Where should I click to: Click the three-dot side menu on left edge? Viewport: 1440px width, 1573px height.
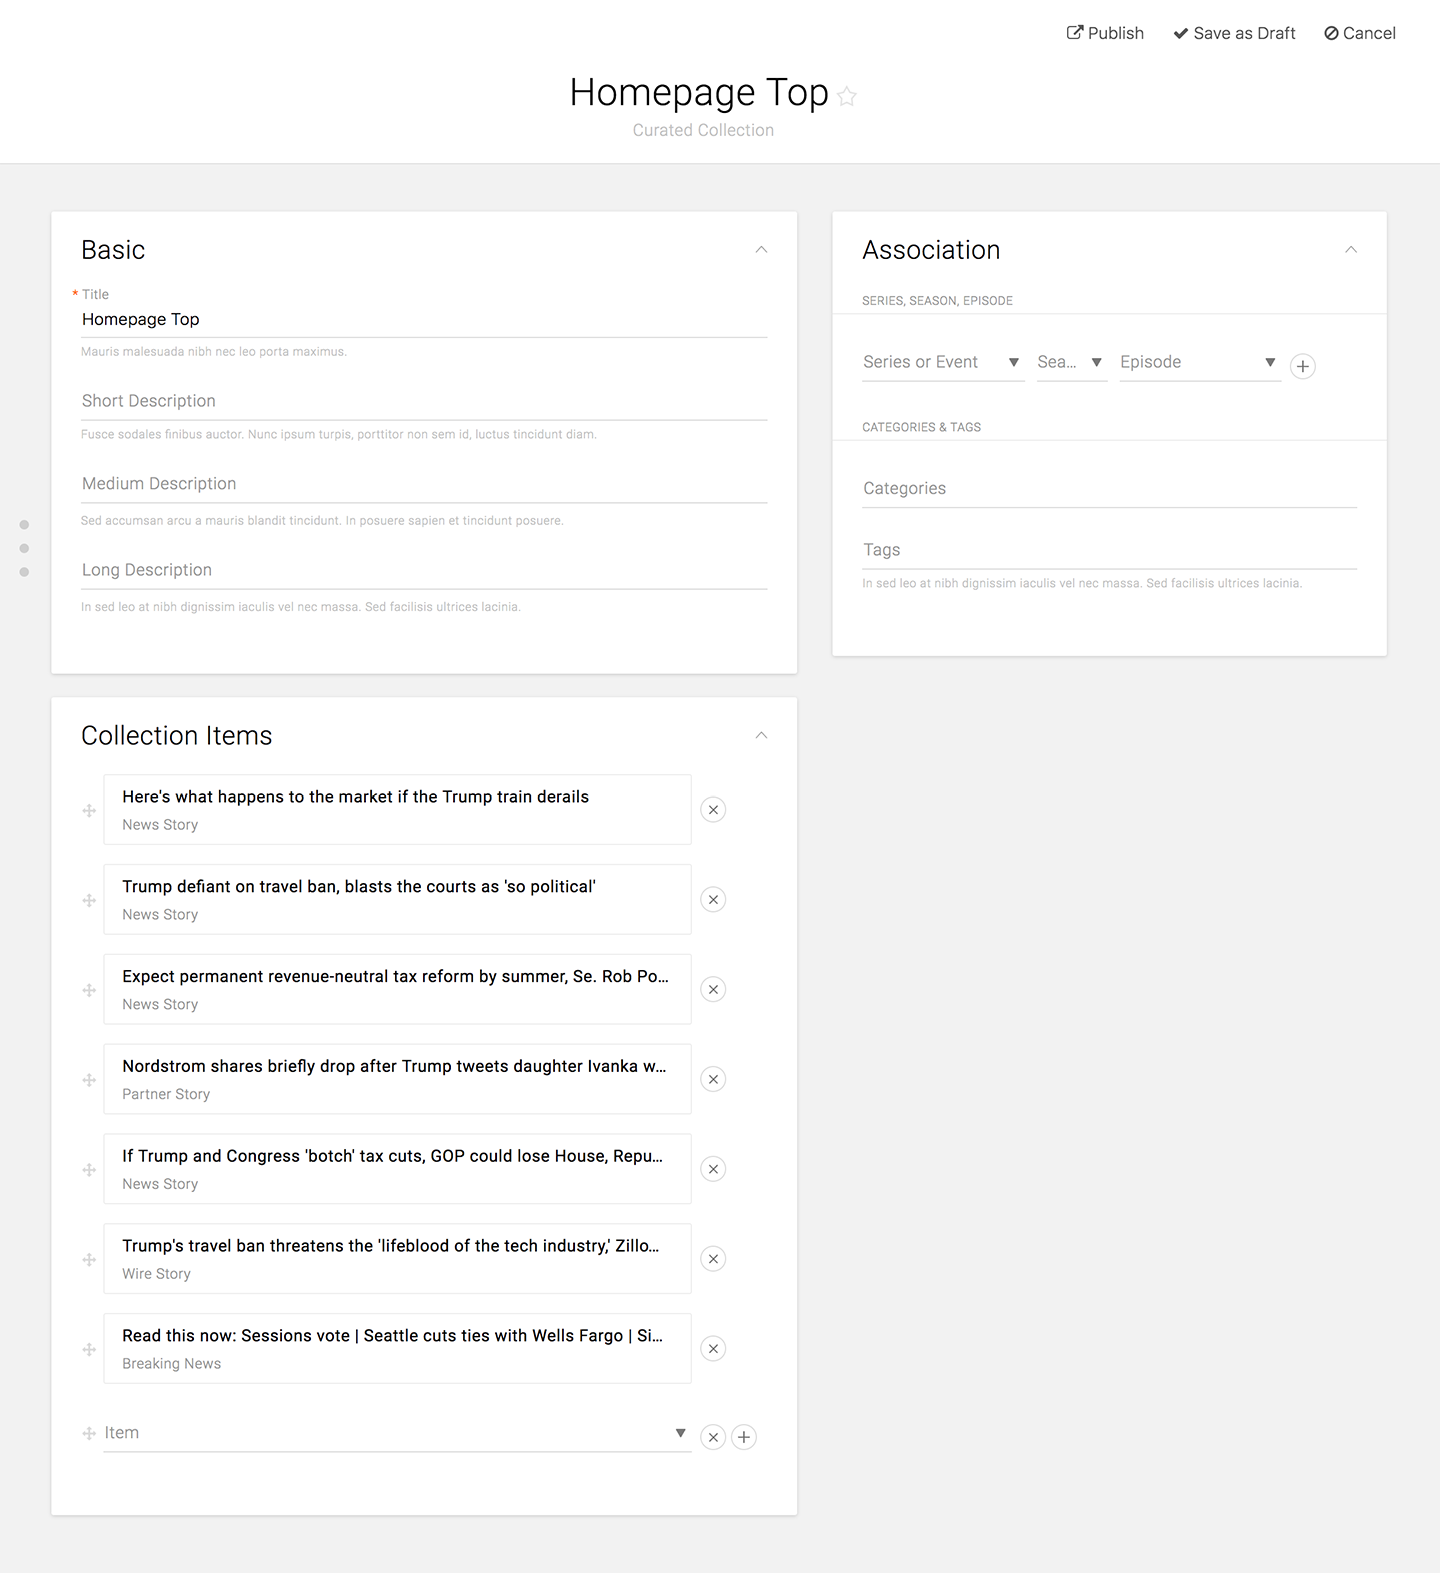[24, 548]
